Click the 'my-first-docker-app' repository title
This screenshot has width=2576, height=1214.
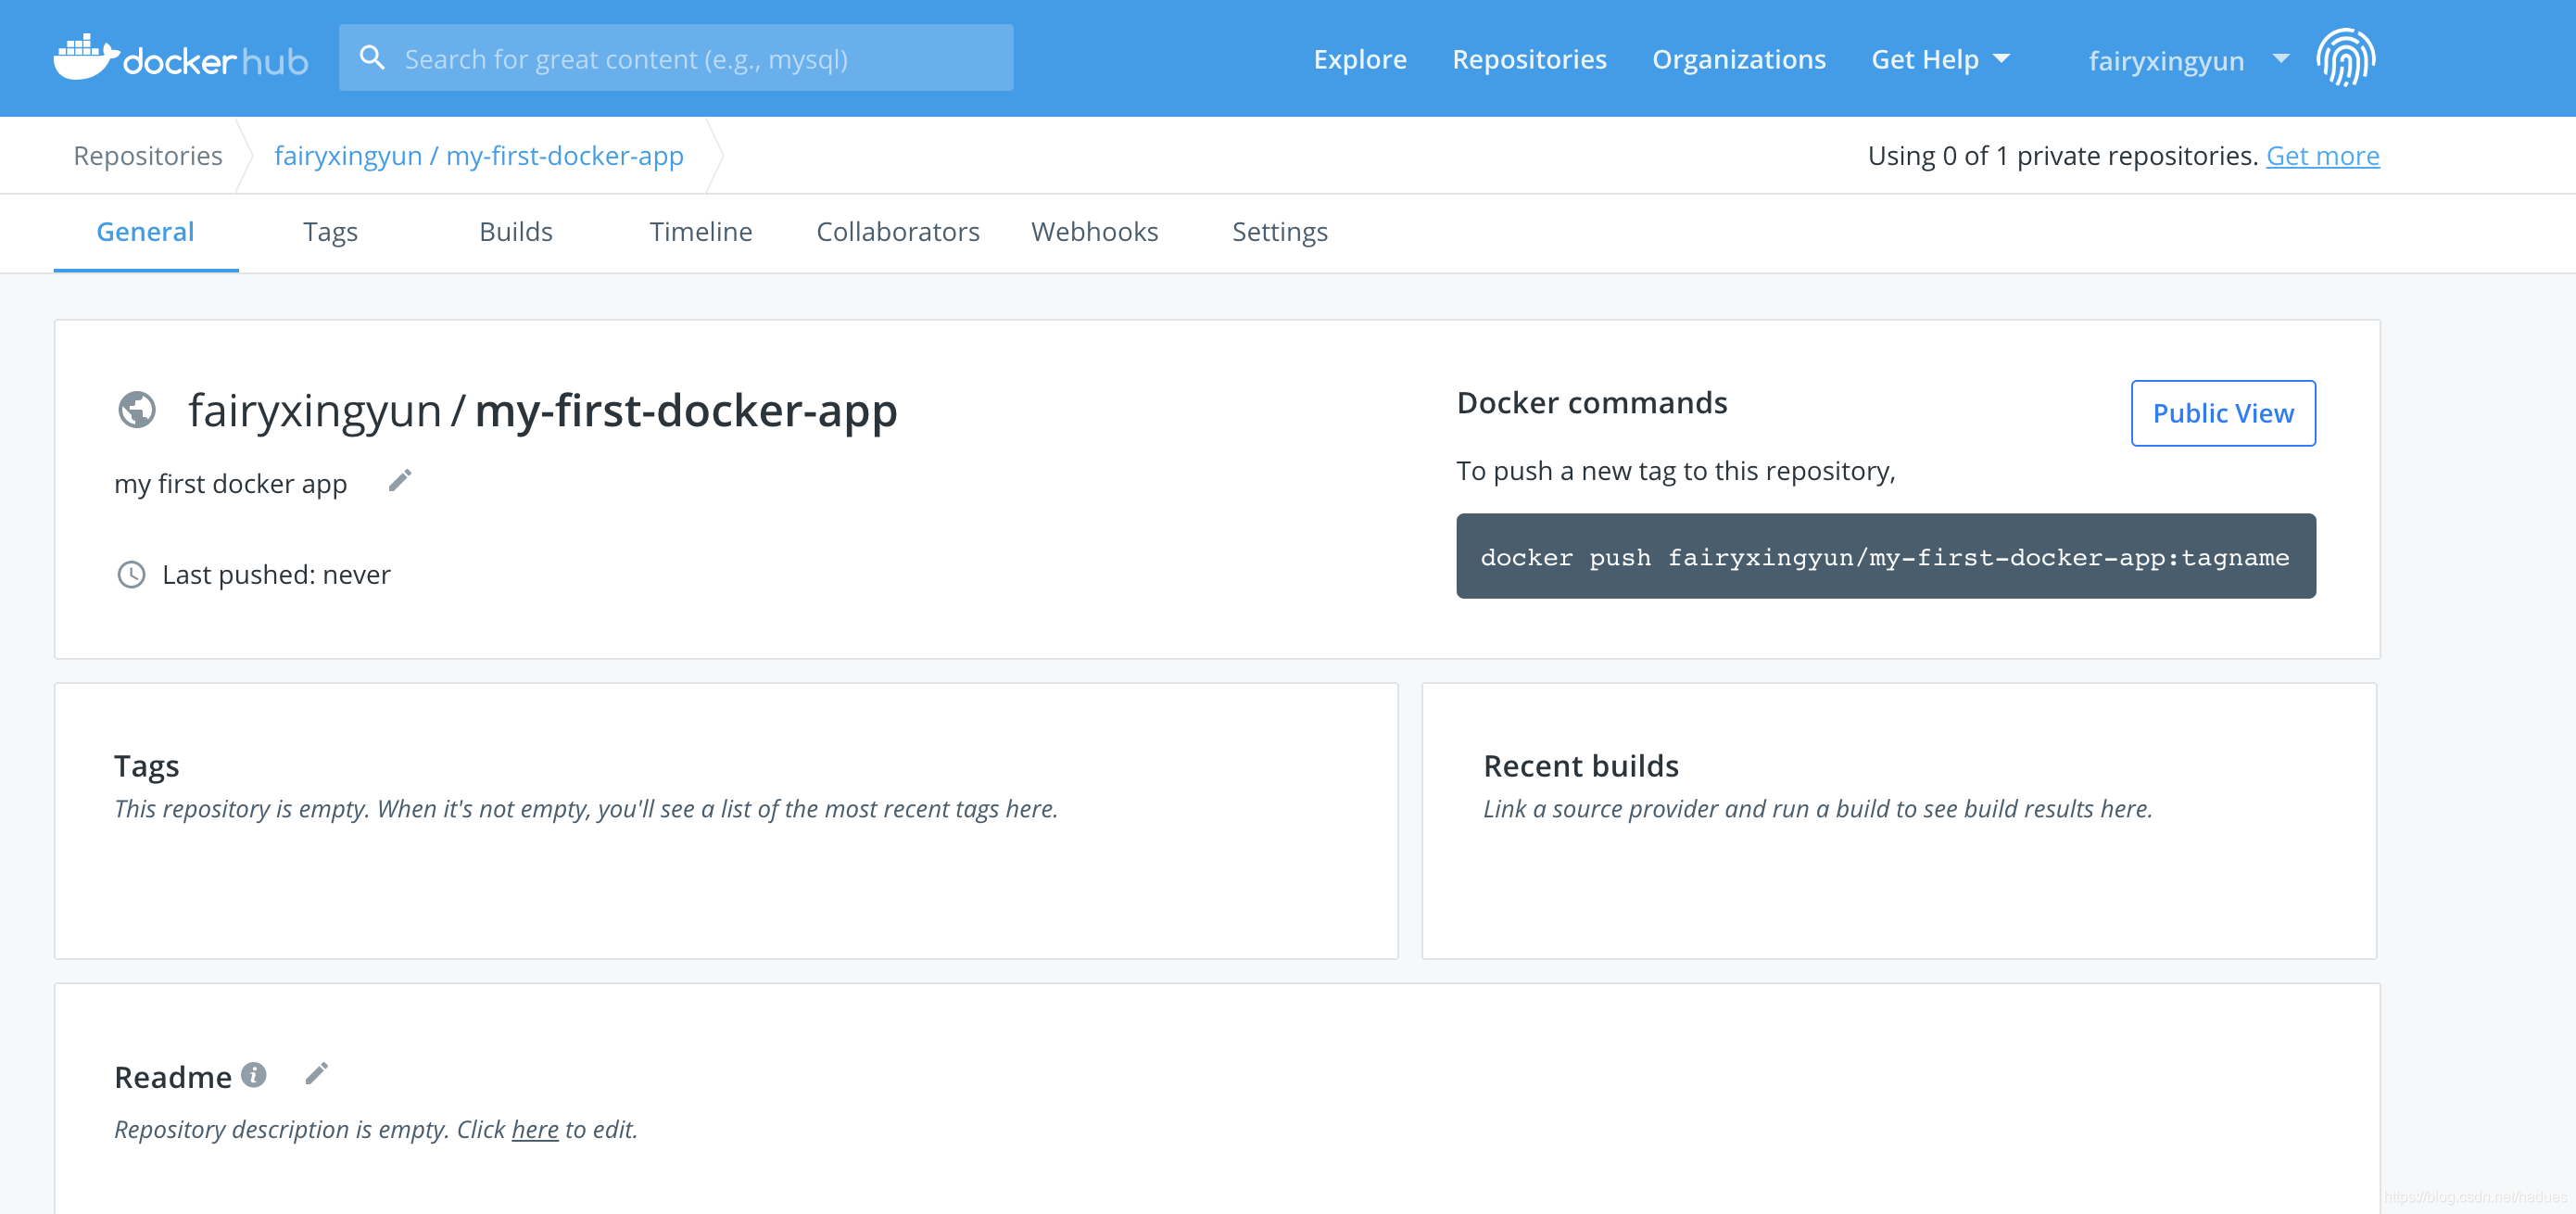coord(685,411)
